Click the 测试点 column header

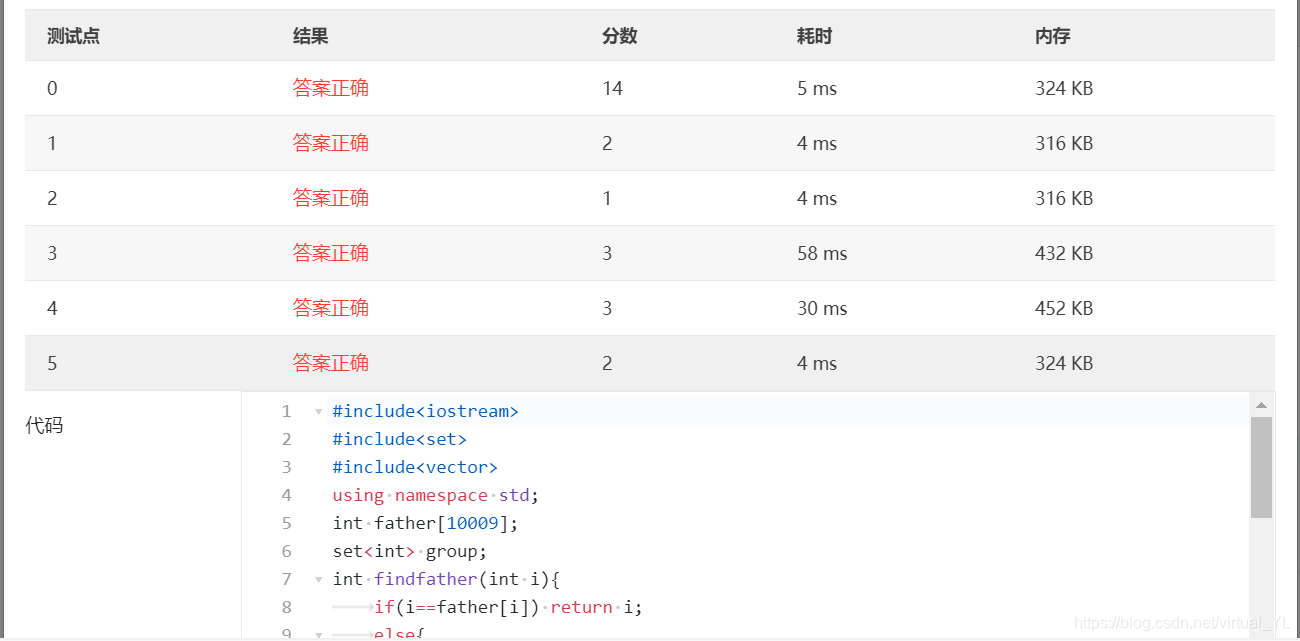click(73, 36)
